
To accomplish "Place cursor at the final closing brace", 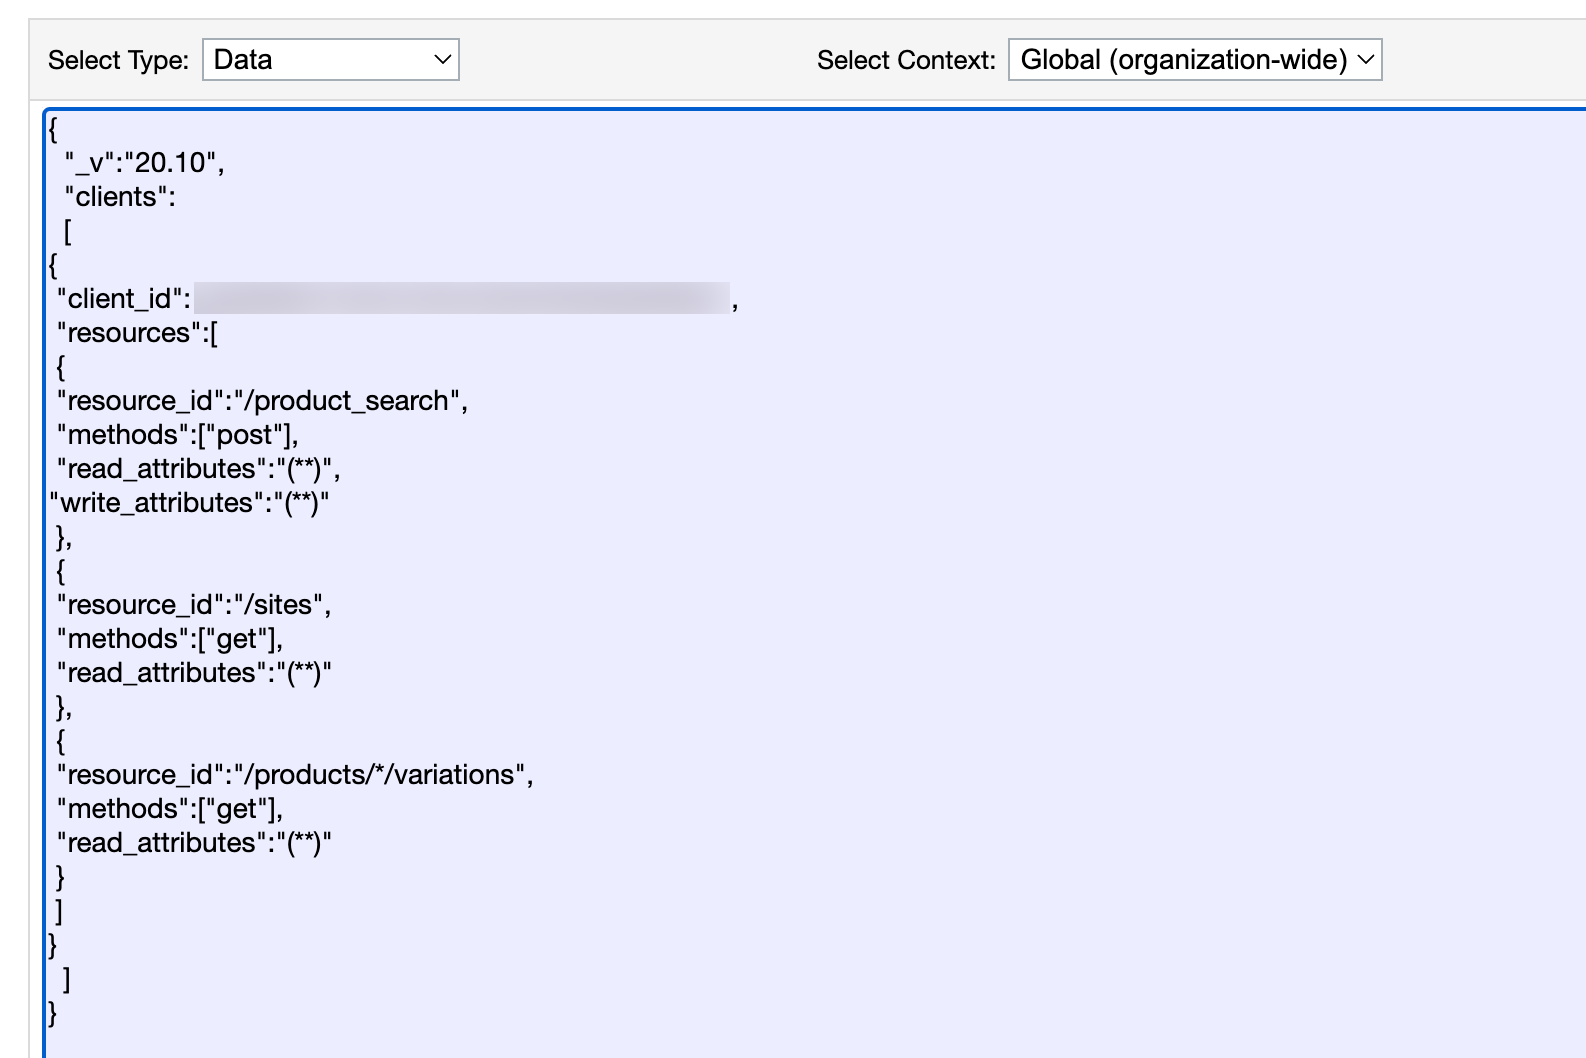I will [x=53, y=1013].
